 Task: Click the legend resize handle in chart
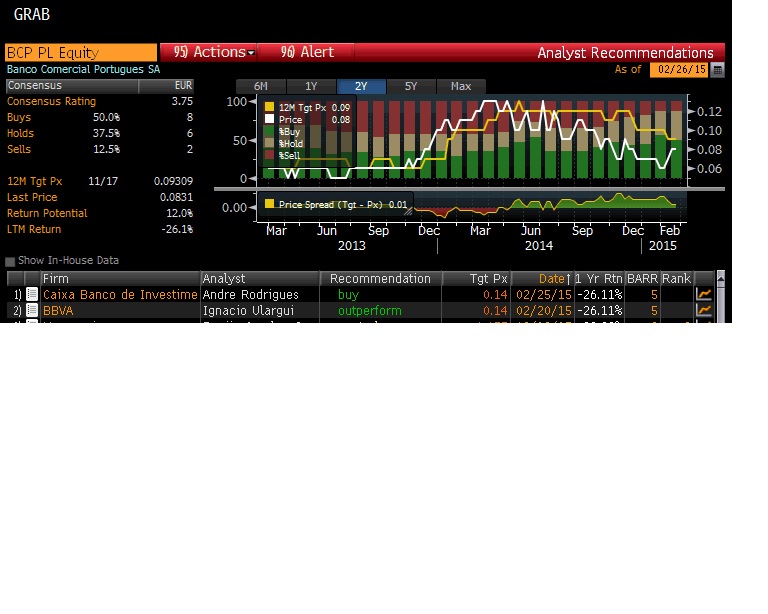pyautogui.click(x=408, y=211)
